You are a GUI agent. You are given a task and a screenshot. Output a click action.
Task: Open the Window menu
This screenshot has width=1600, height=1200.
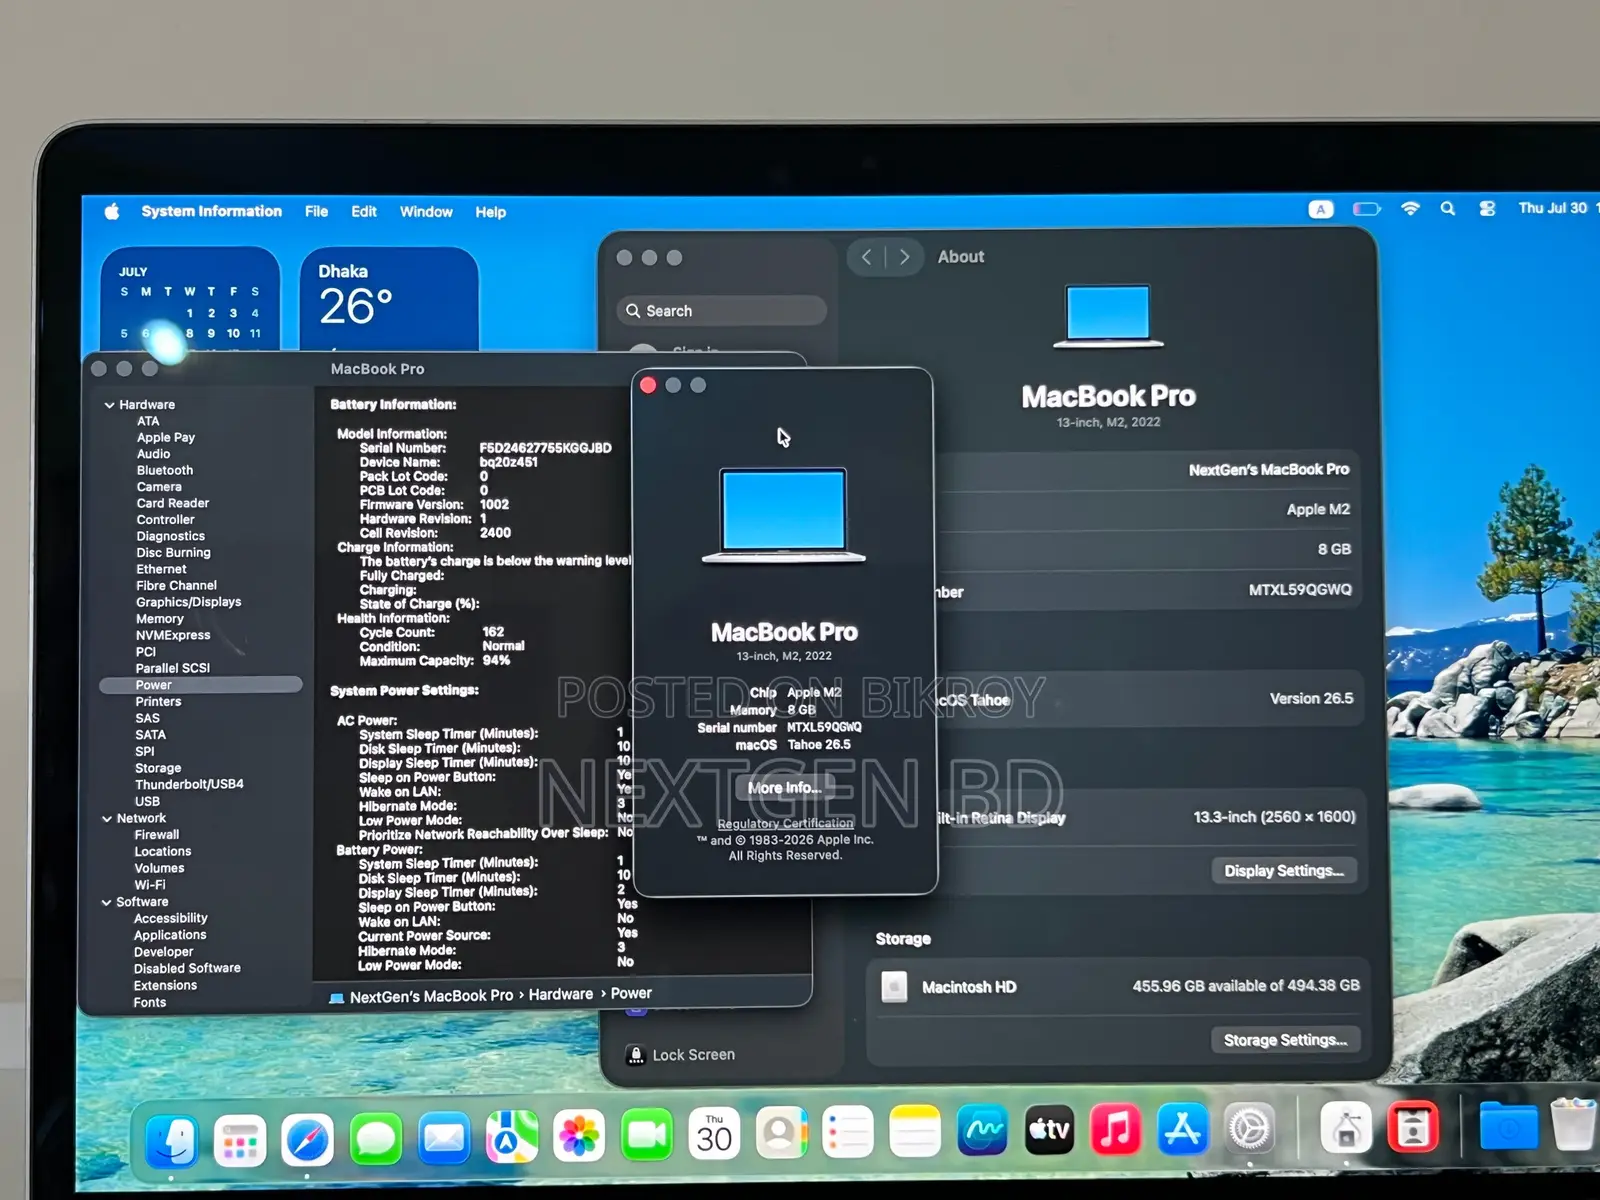pos(426,212)
